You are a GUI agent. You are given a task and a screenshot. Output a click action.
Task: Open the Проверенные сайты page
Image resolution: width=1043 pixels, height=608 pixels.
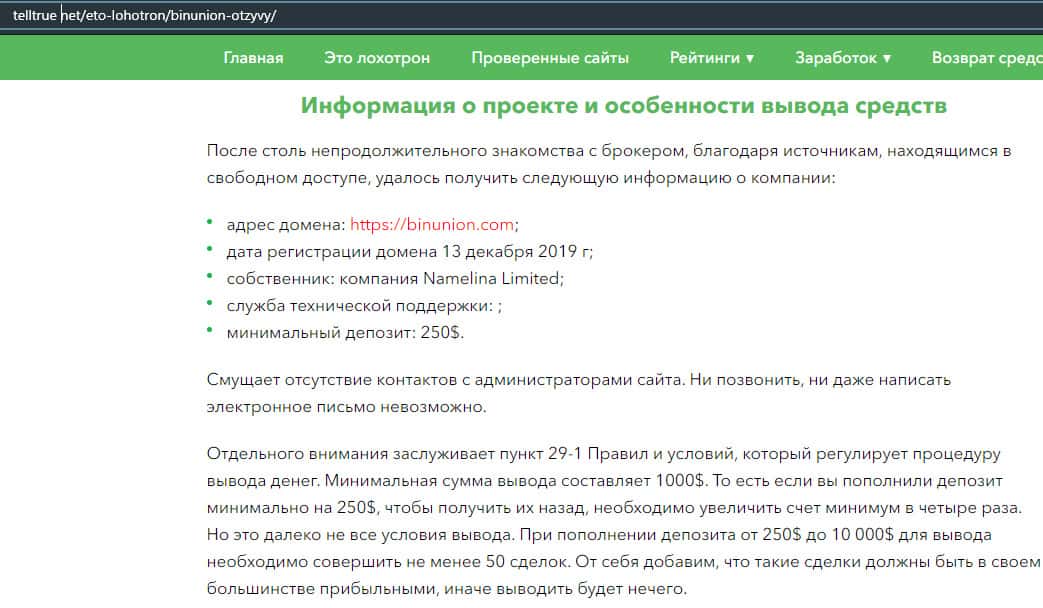pos(550,58)
